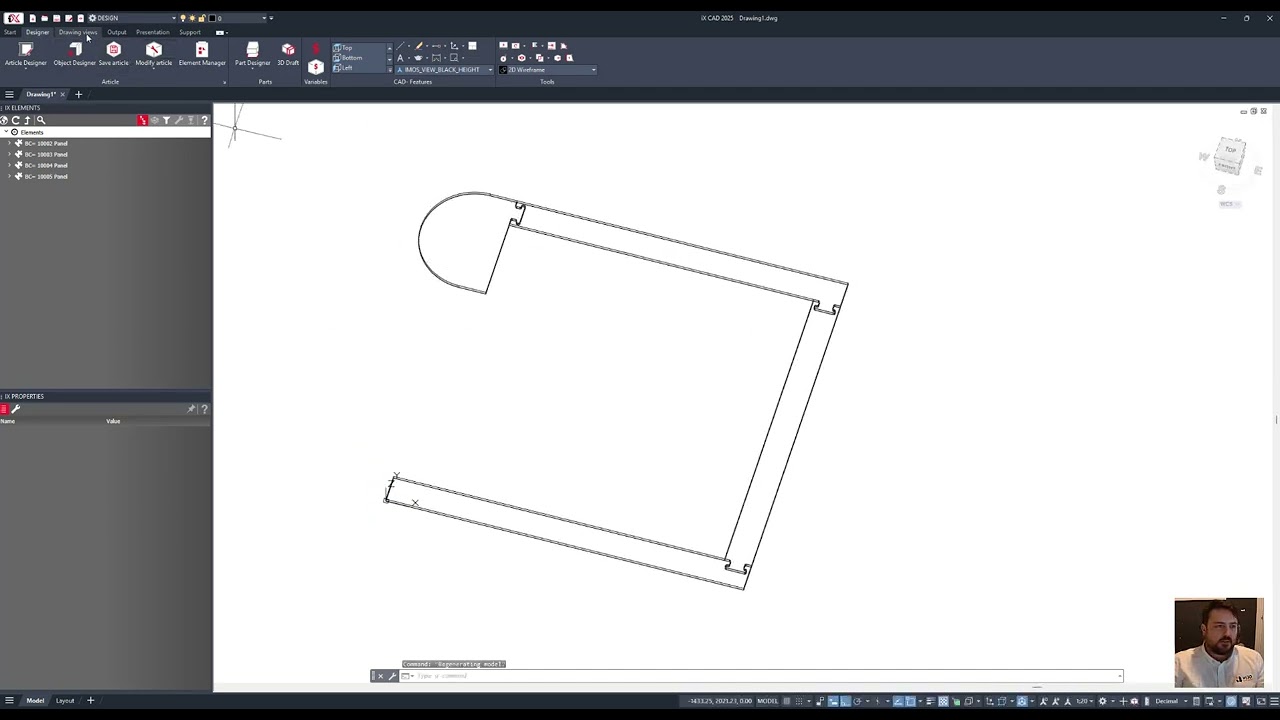
Task: Click the wrench icon in IX Properties panel
Action: [15, 409]
